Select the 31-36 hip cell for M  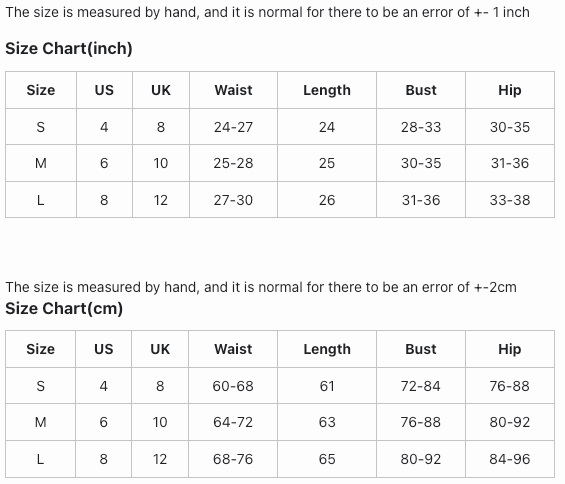coord(510,163)
